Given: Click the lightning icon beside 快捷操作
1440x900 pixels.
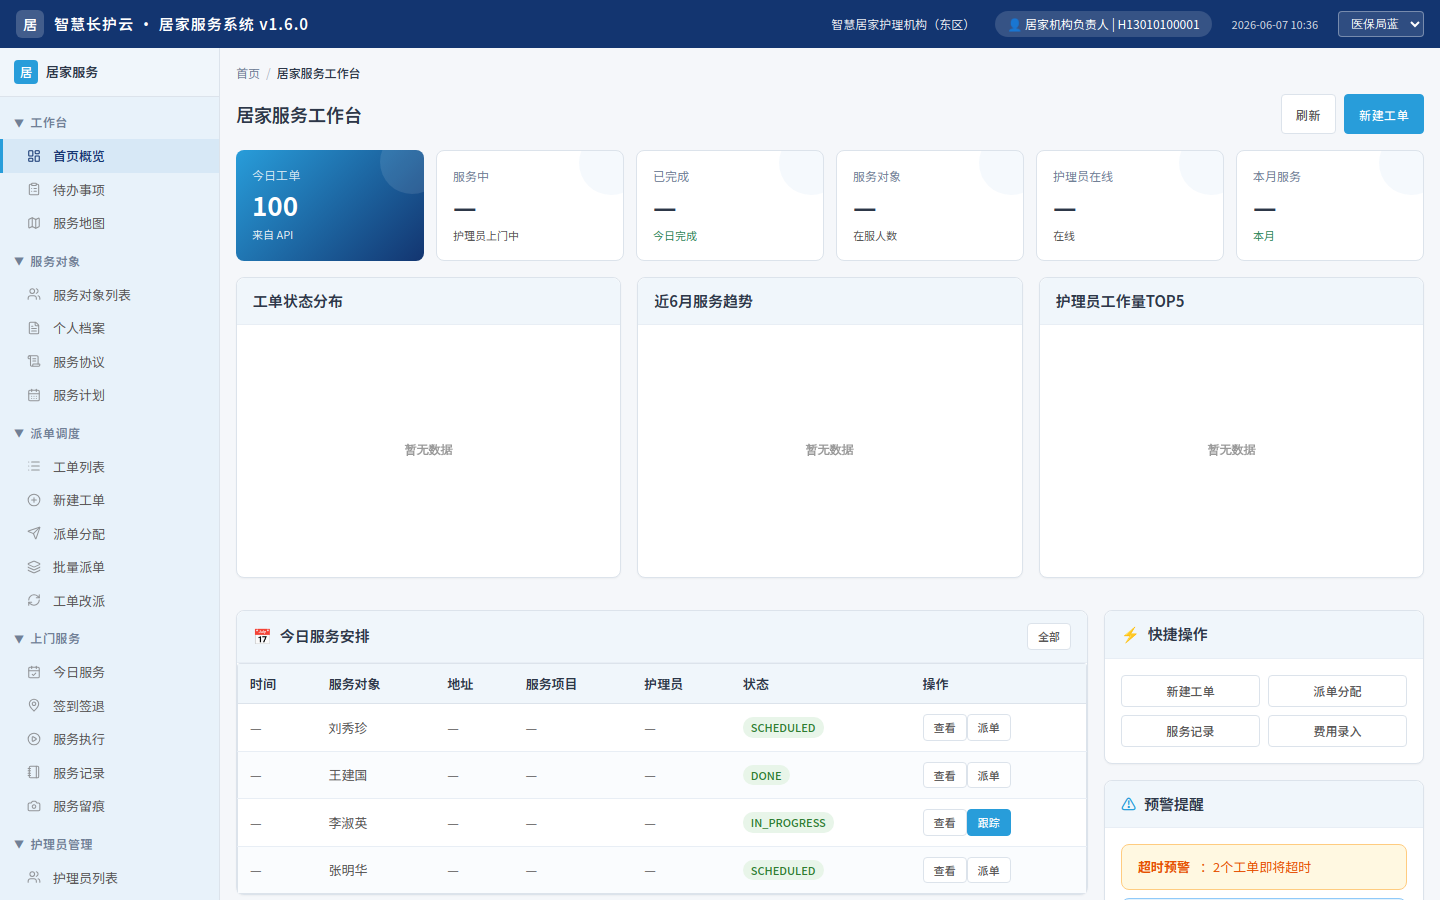Looking at the screenshot, I should 1130,635.
